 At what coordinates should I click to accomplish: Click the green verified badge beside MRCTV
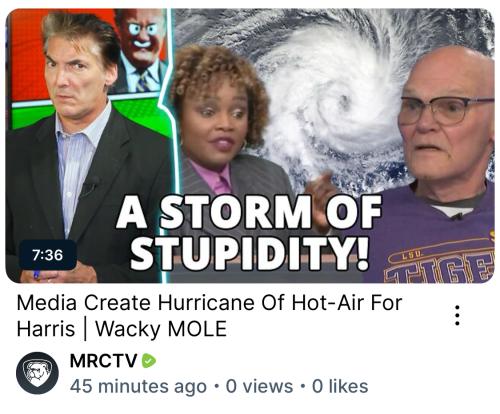point(149,361)
